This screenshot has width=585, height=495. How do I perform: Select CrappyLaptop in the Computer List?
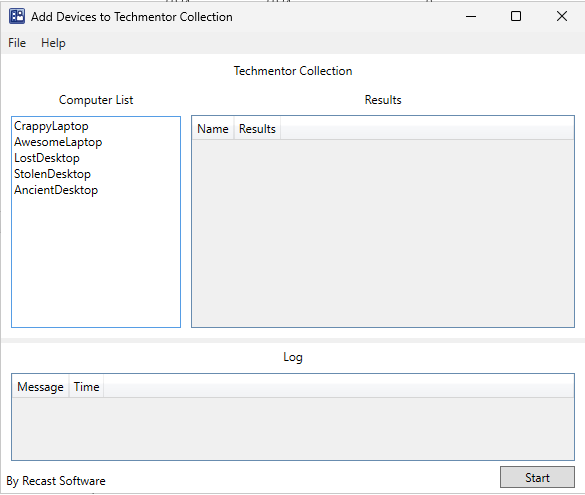[x=51, y=126]
